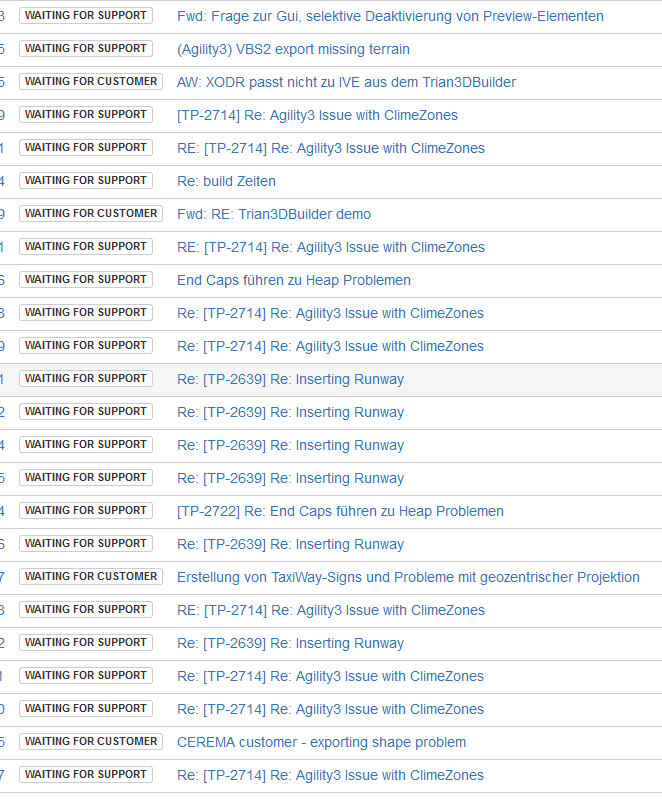Open the highlighted 'Inserting Runway' issue row
The height and width of the screenshot is (806, 662).
(290, 379)
